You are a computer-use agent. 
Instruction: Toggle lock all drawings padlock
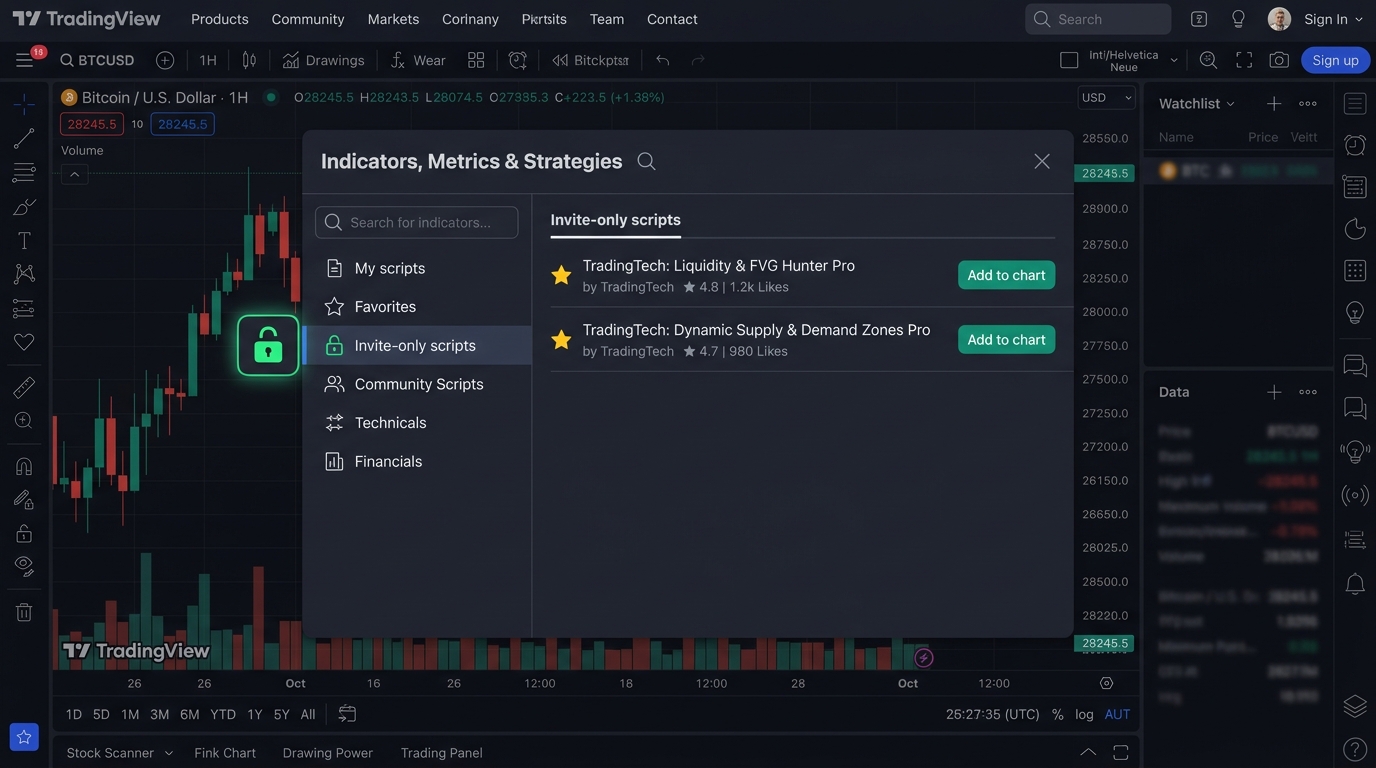coord(24,534)
